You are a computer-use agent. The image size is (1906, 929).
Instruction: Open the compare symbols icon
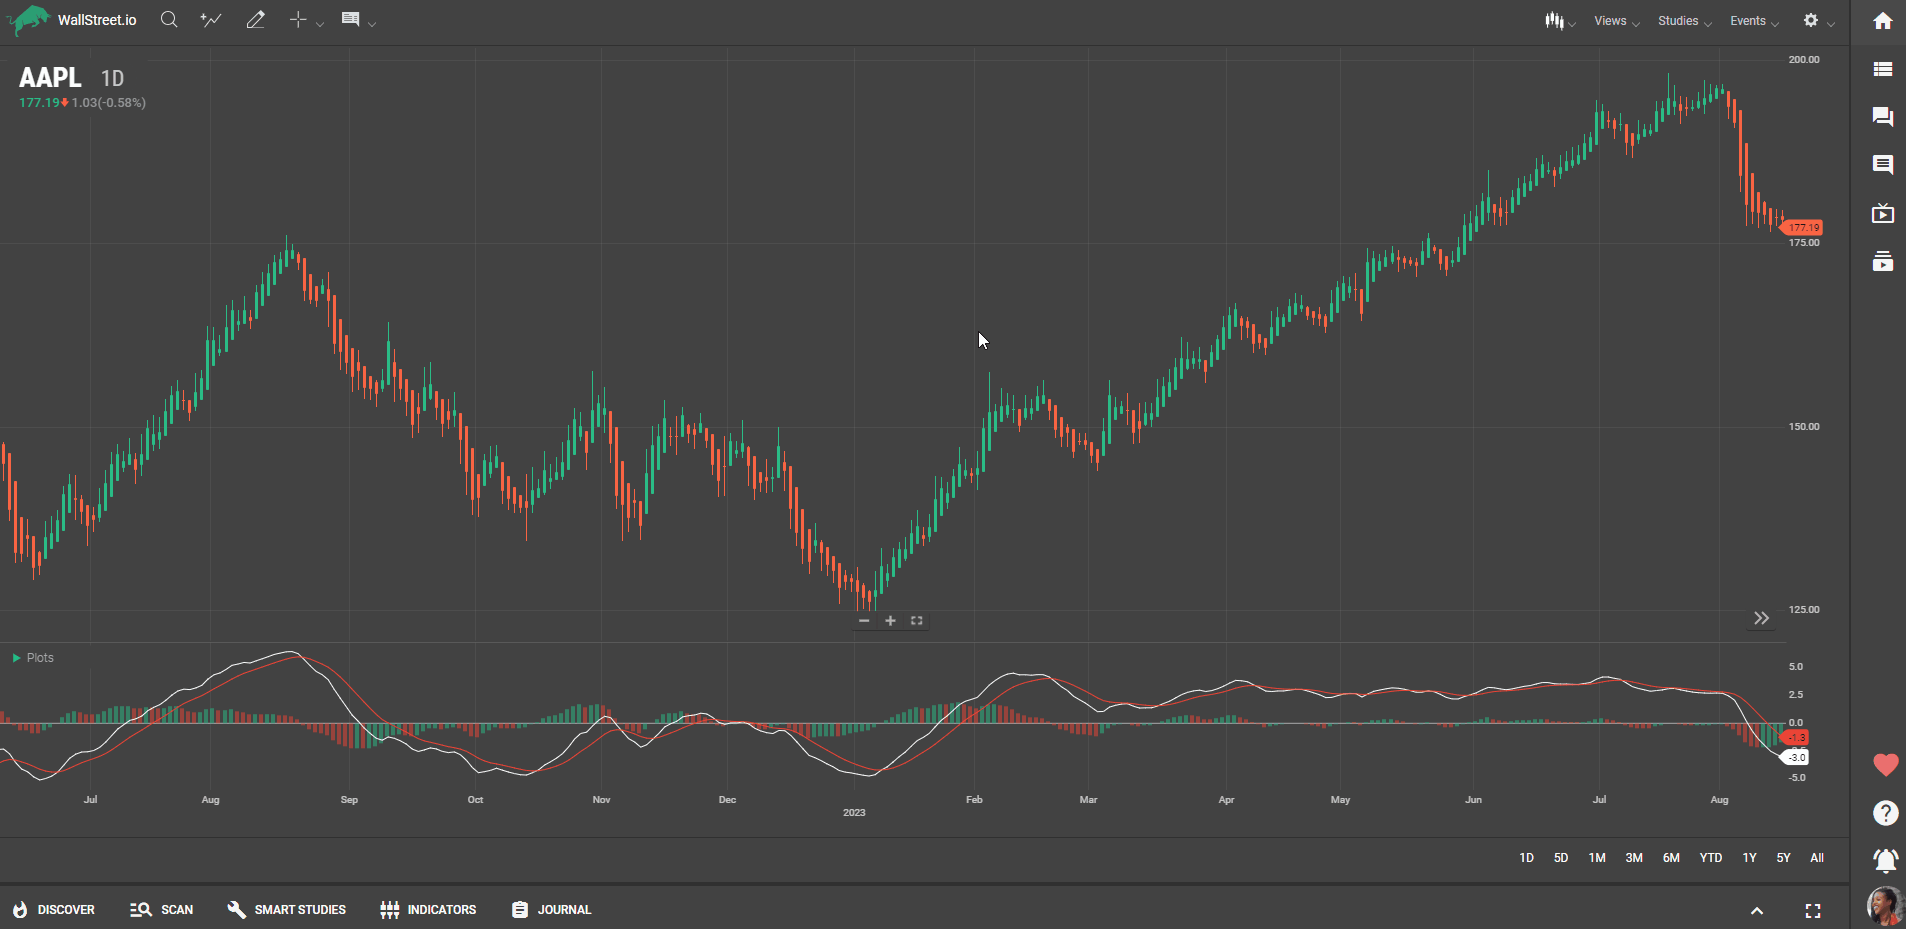click(210, 20)
